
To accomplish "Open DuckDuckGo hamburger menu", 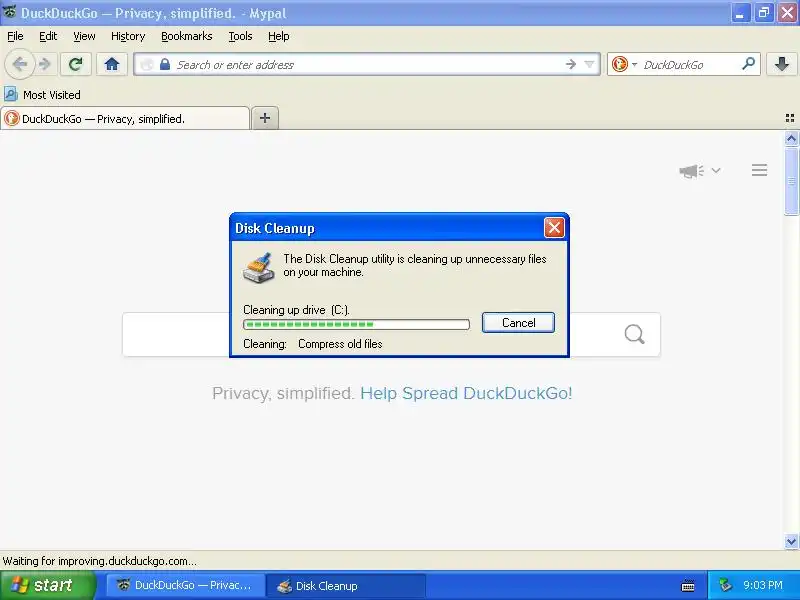I will (759, 170).
